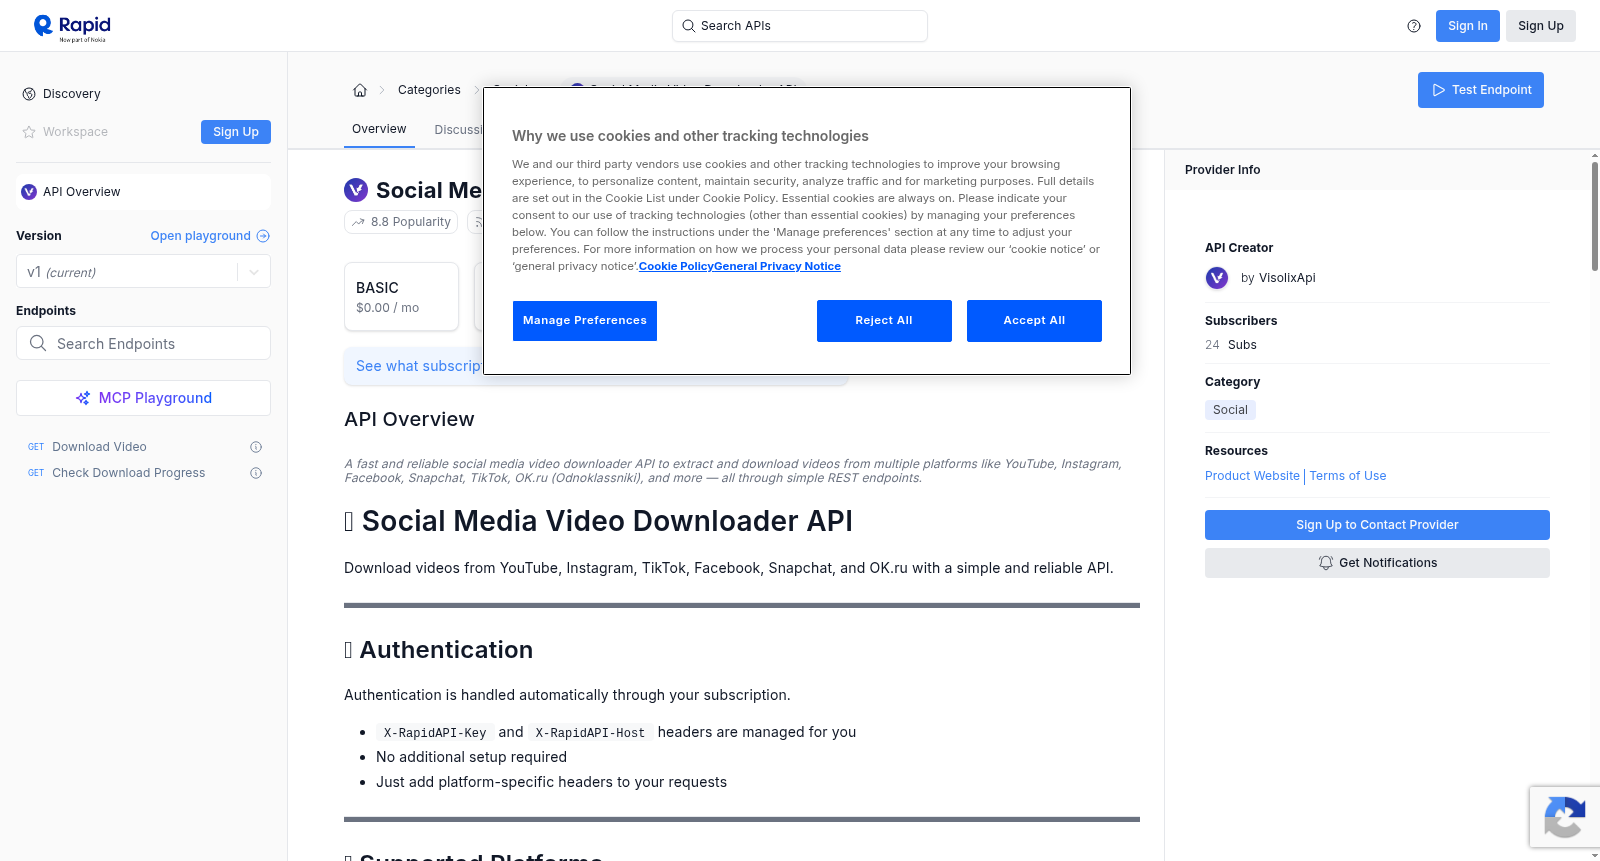Open the Product Website link

pos(1252,476)
